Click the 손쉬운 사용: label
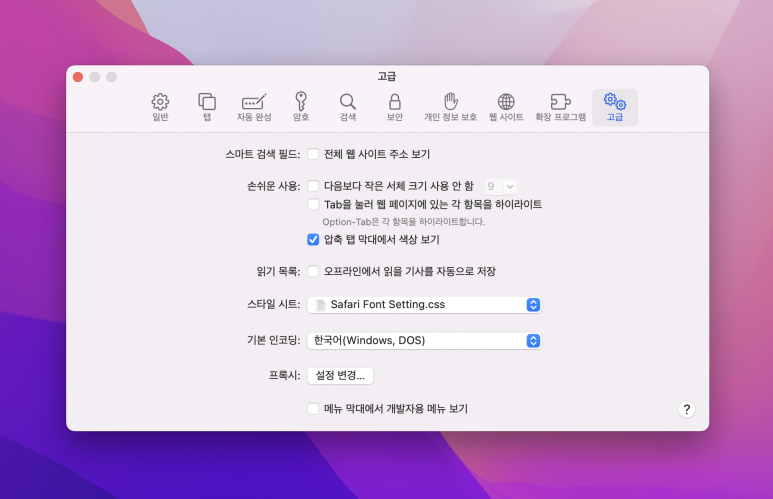 tap(274, 186)
